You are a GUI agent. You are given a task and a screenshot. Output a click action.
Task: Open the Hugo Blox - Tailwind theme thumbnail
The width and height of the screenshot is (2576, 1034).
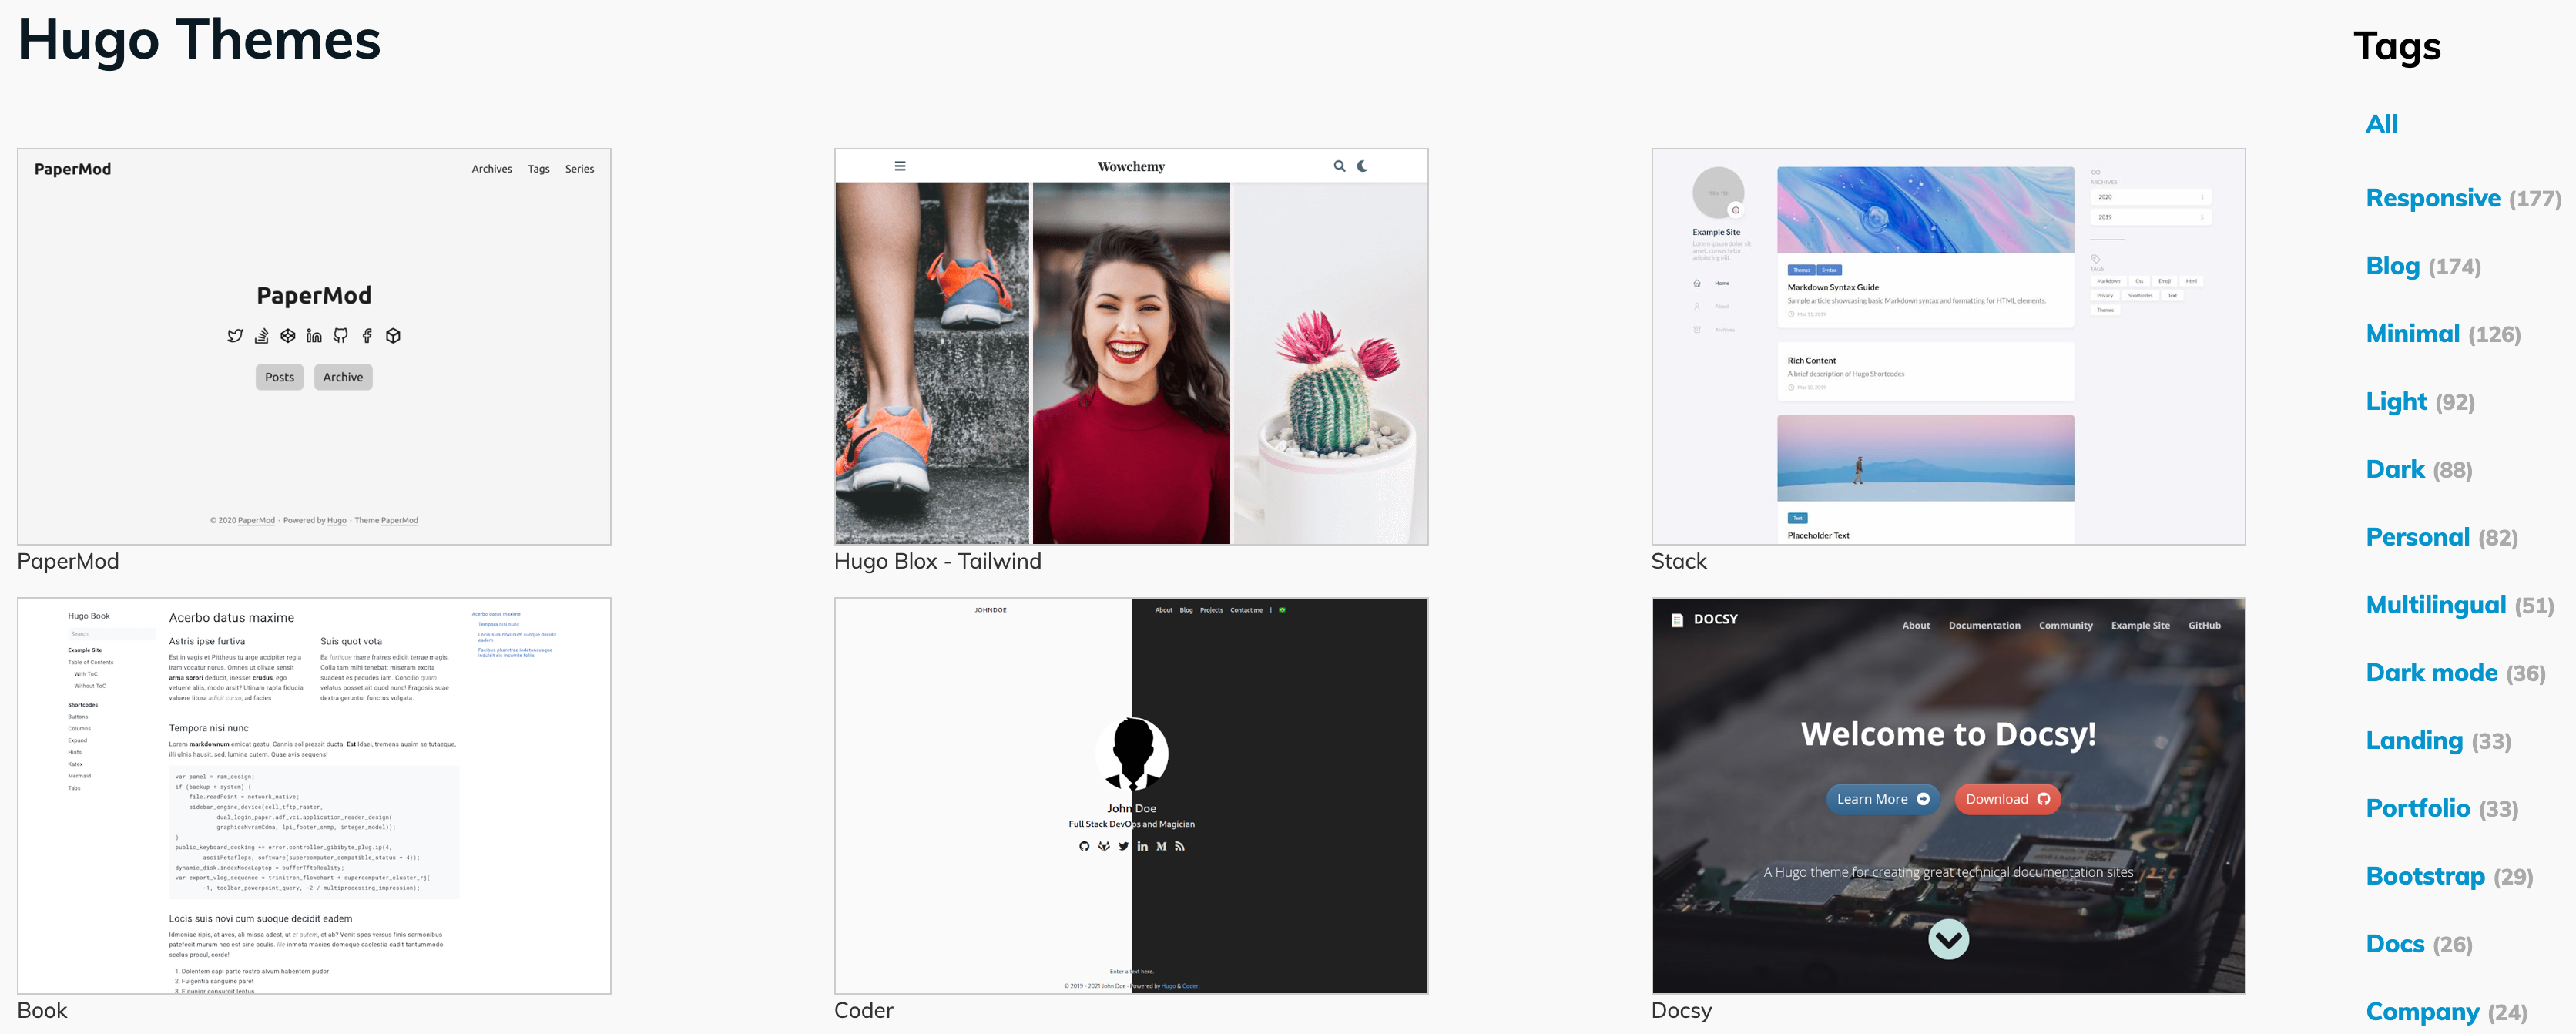pyautogui.click(x=1131, y=346)
